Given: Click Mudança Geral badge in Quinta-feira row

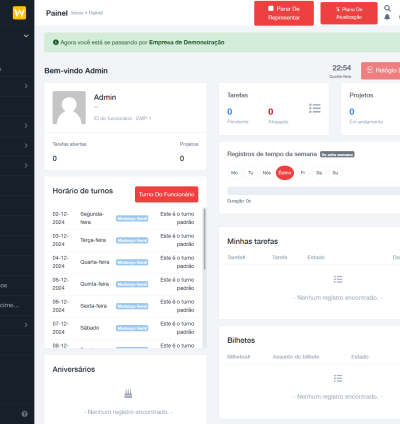Looking at the screenshot, I should click(132, 284).
